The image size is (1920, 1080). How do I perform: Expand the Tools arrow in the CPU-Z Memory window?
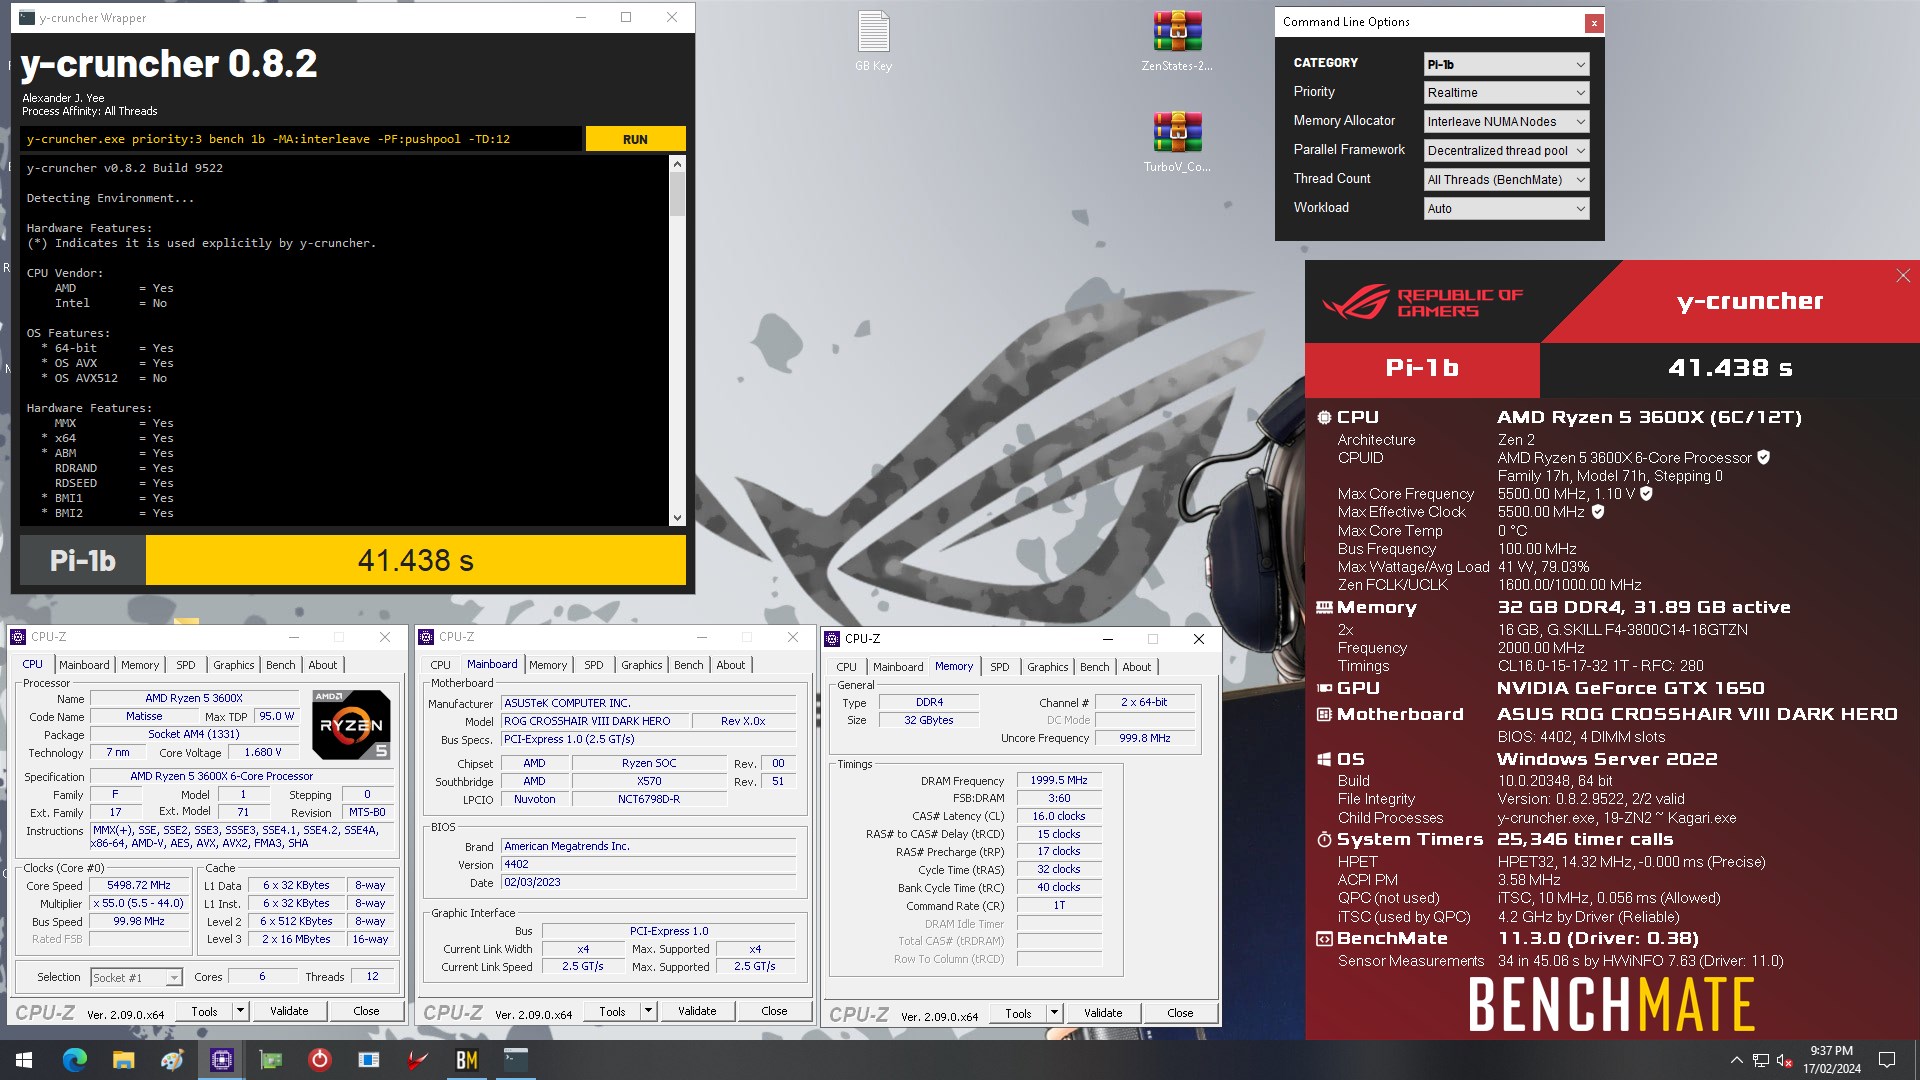tap(1053, 1013)
